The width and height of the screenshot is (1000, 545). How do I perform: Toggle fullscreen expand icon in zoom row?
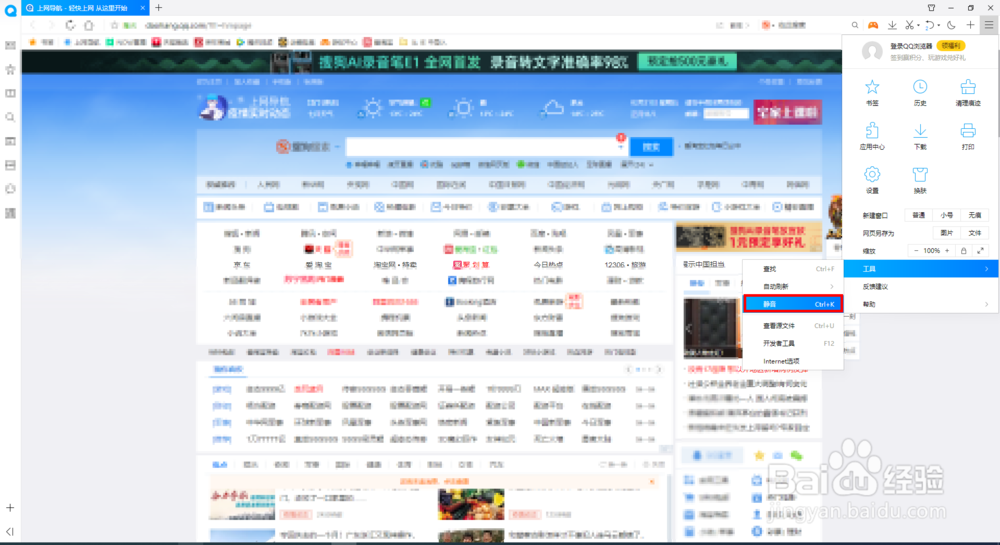[x=980, y=251]
